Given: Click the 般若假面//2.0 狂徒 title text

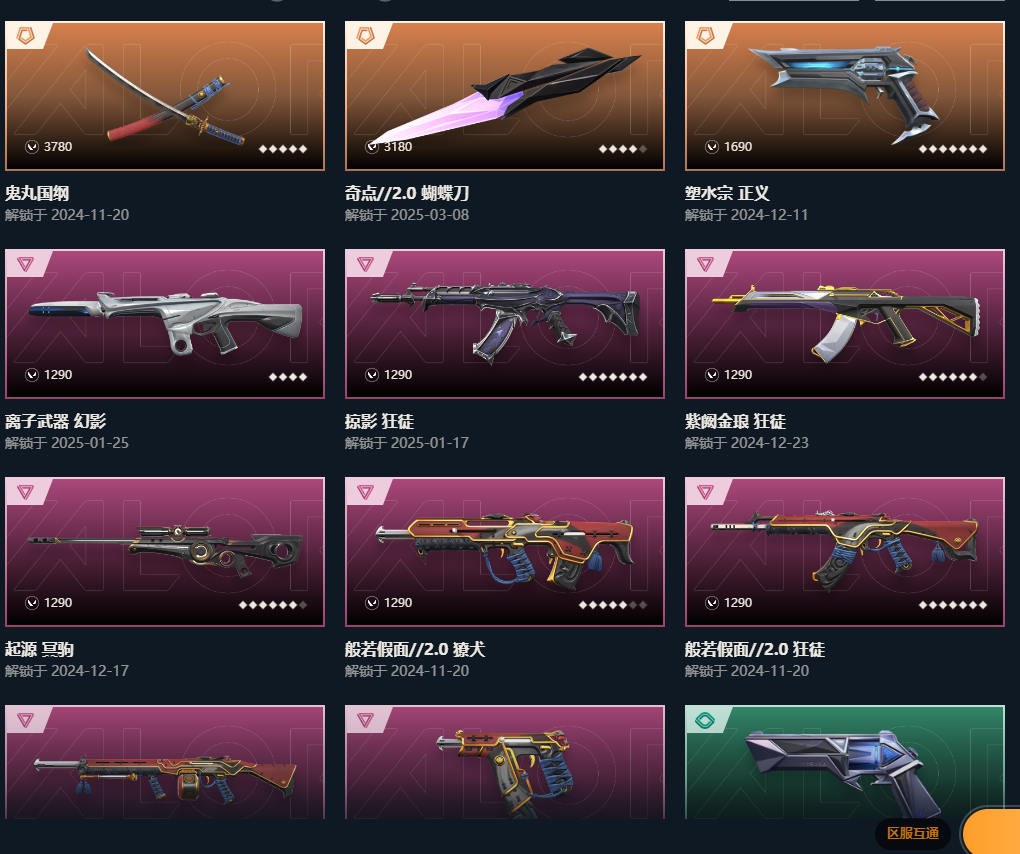Looking at the screenshot, I should pos(755,649).
